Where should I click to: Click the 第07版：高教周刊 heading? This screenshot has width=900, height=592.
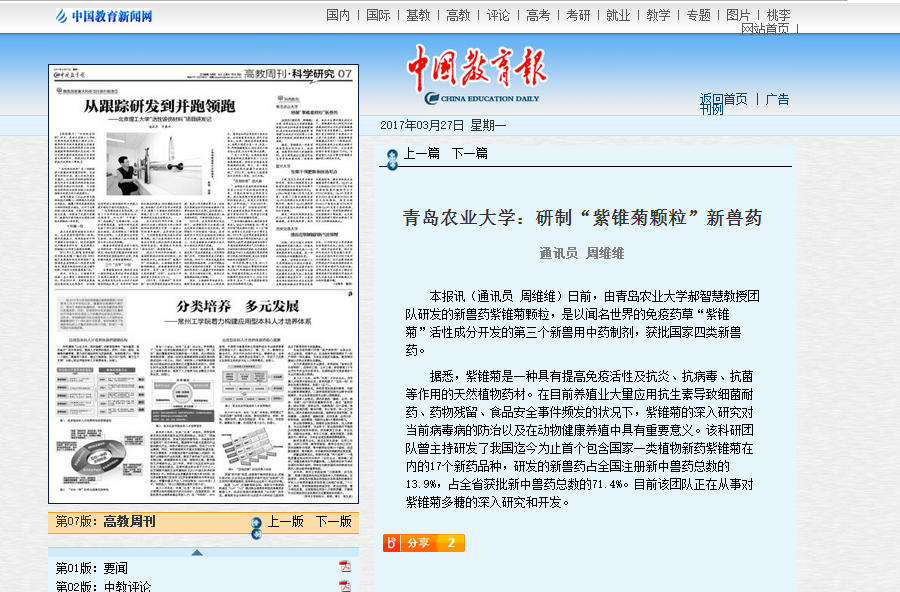point(106,521)
